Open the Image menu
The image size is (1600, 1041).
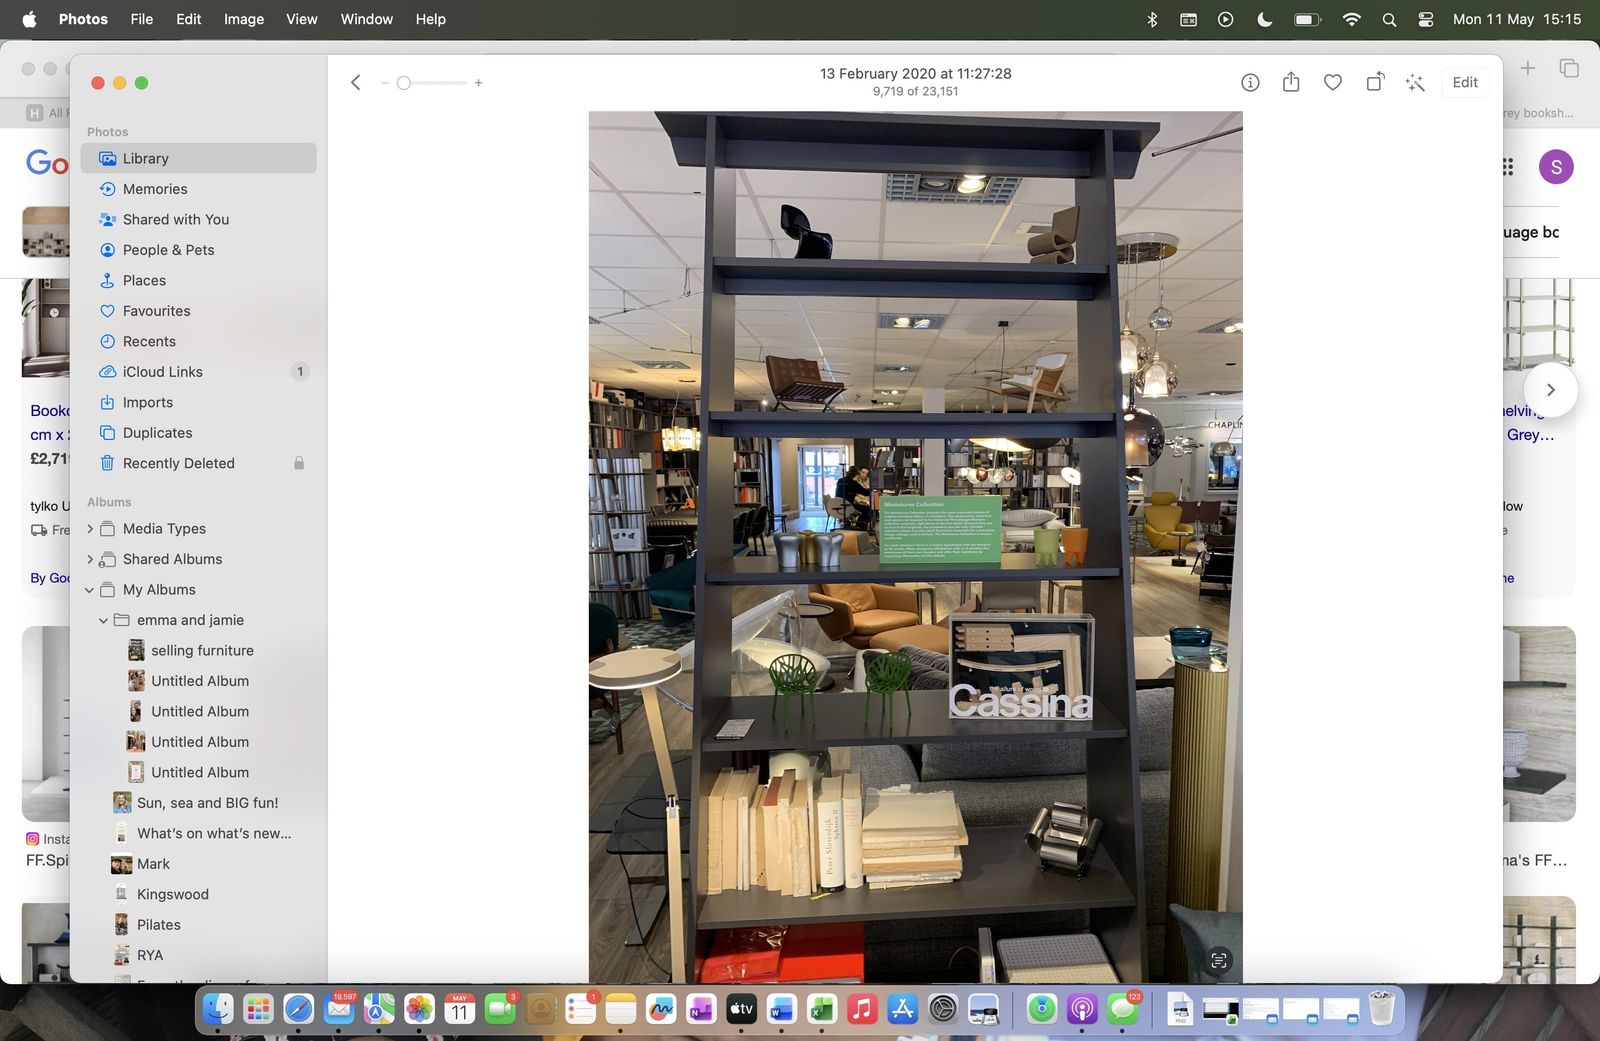(244, 19)
